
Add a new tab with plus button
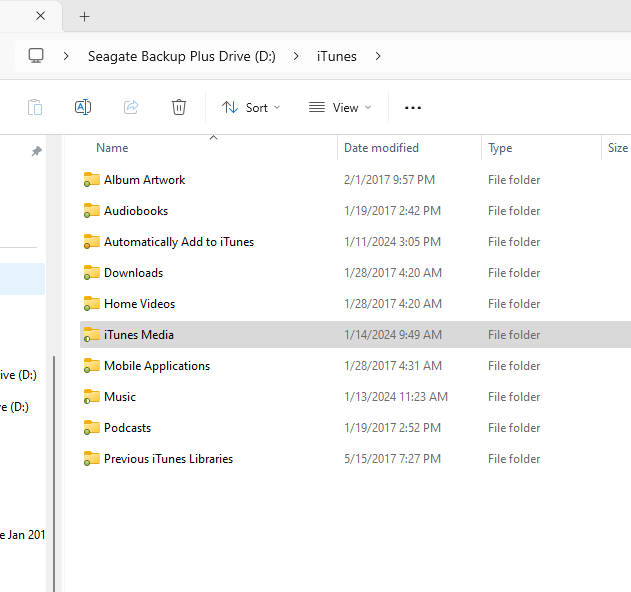pos(85,17)
